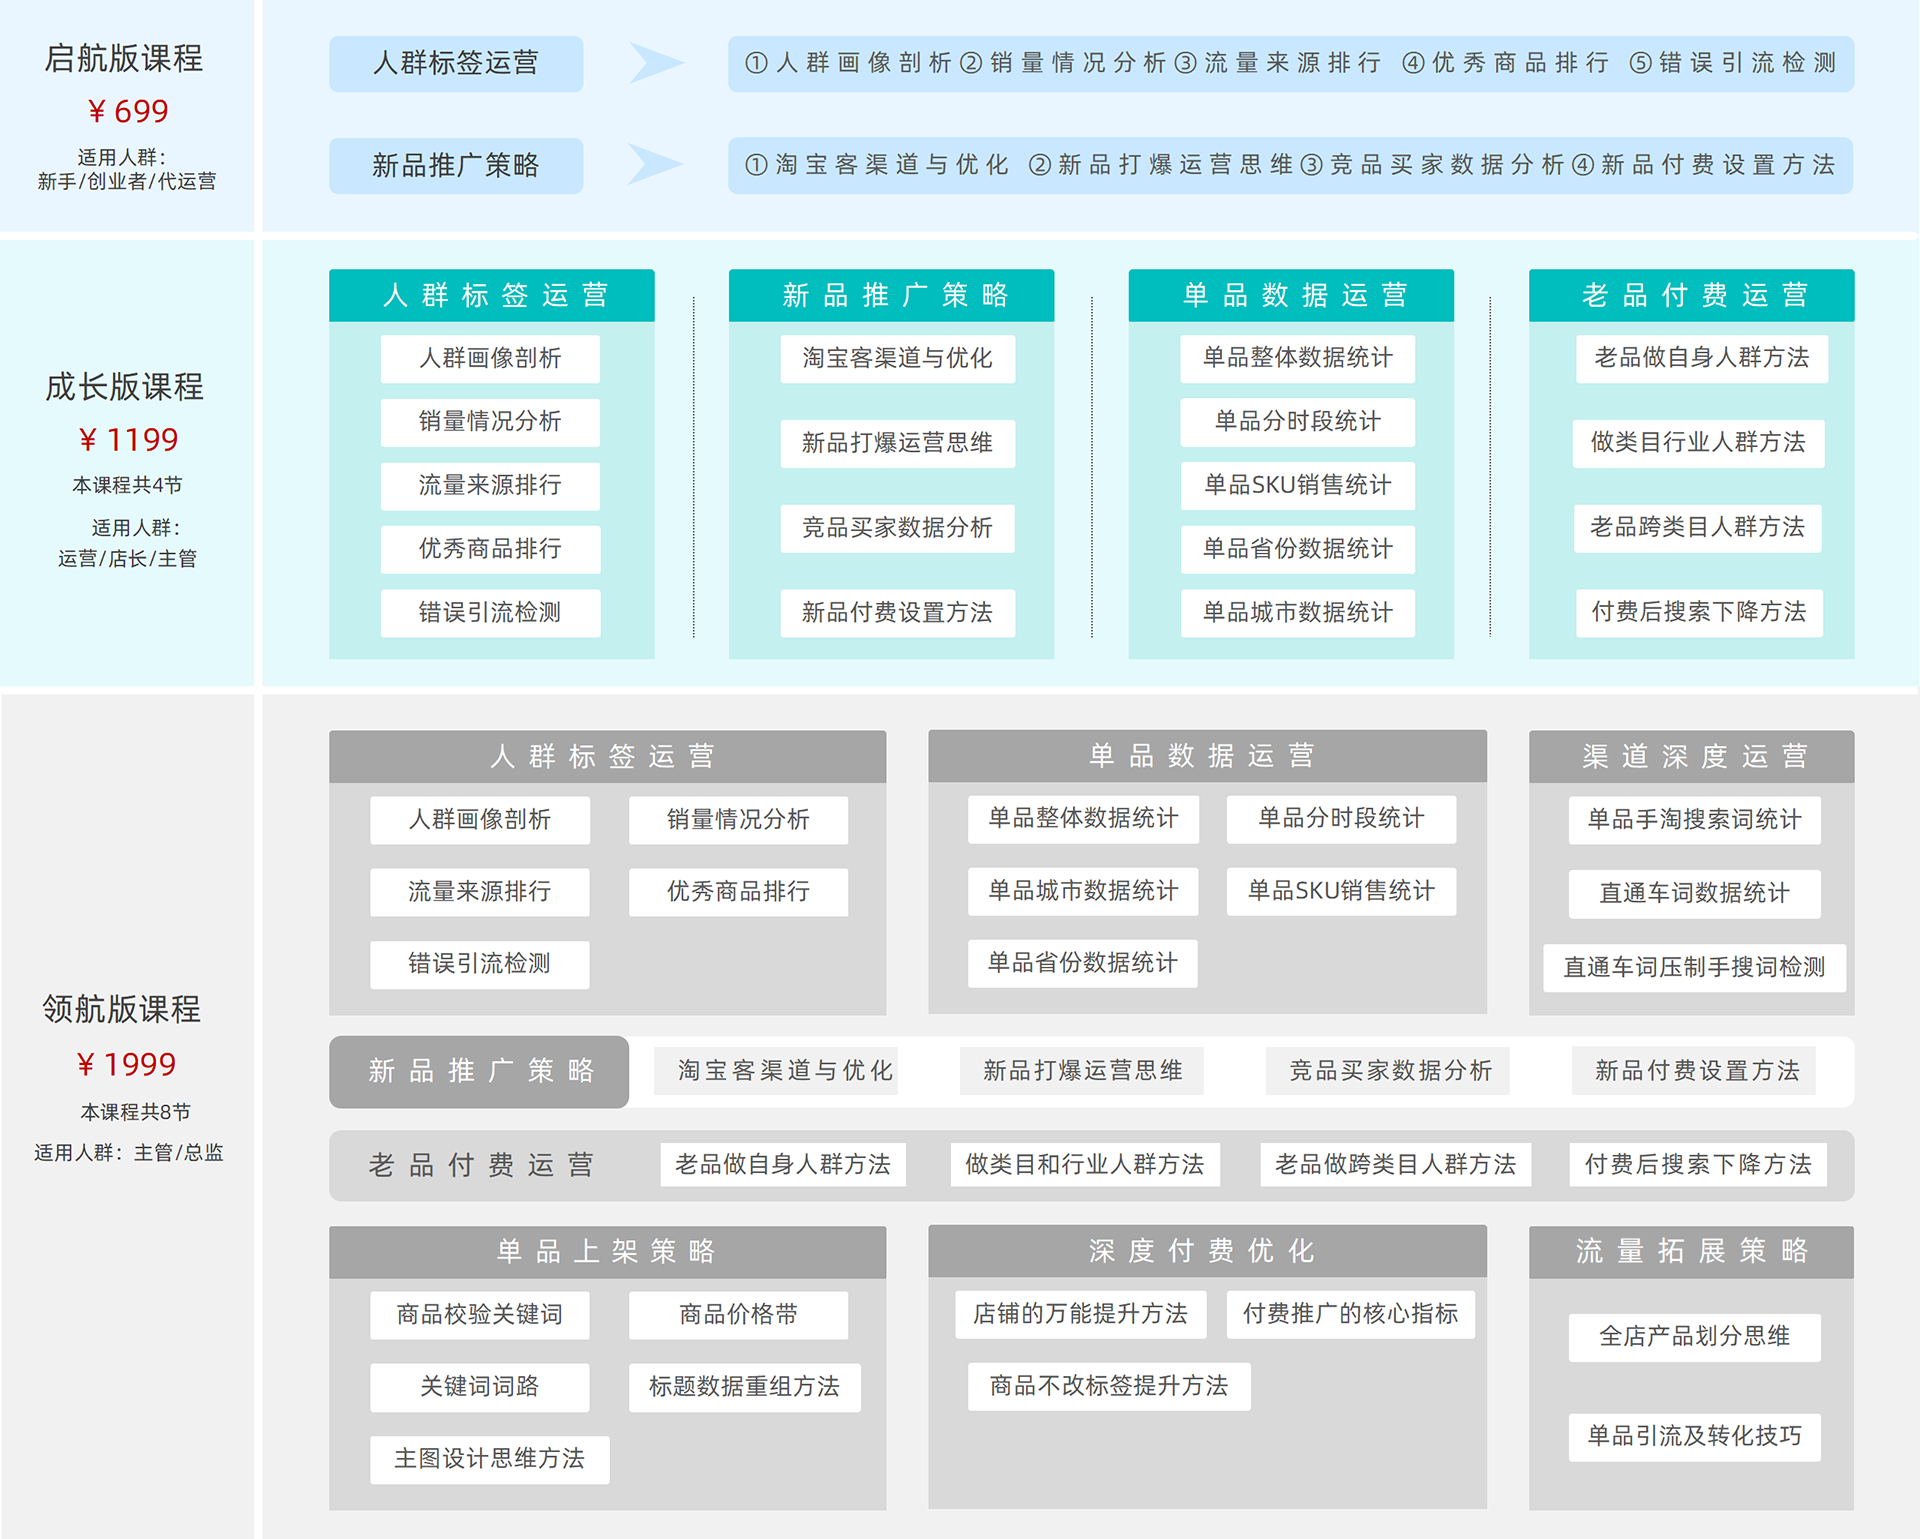This screenshot has height=1539, width=1920.
Task: Choose 全店产品划分思维 item
Action: 1694,1337
